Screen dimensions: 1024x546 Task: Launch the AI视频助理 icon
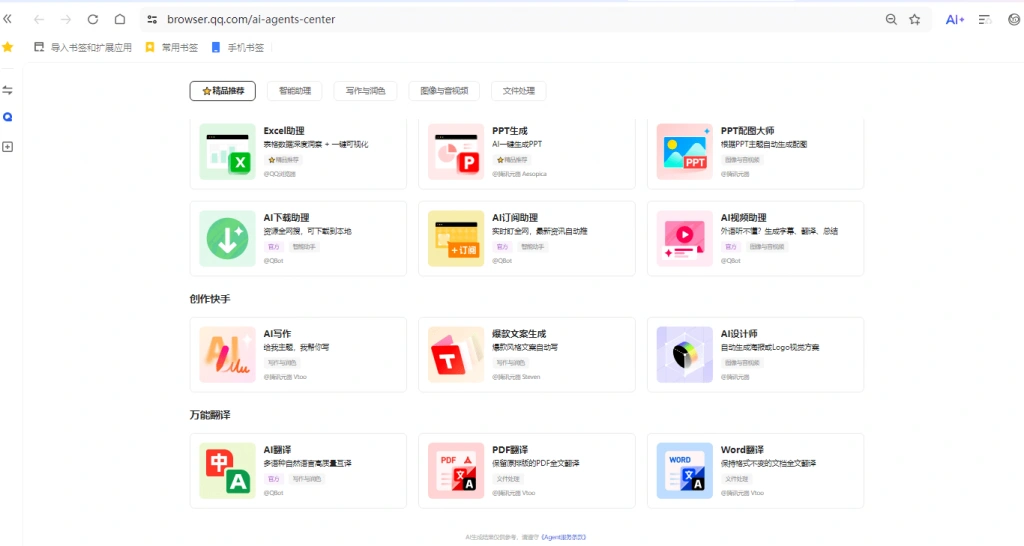coord(685,238)
